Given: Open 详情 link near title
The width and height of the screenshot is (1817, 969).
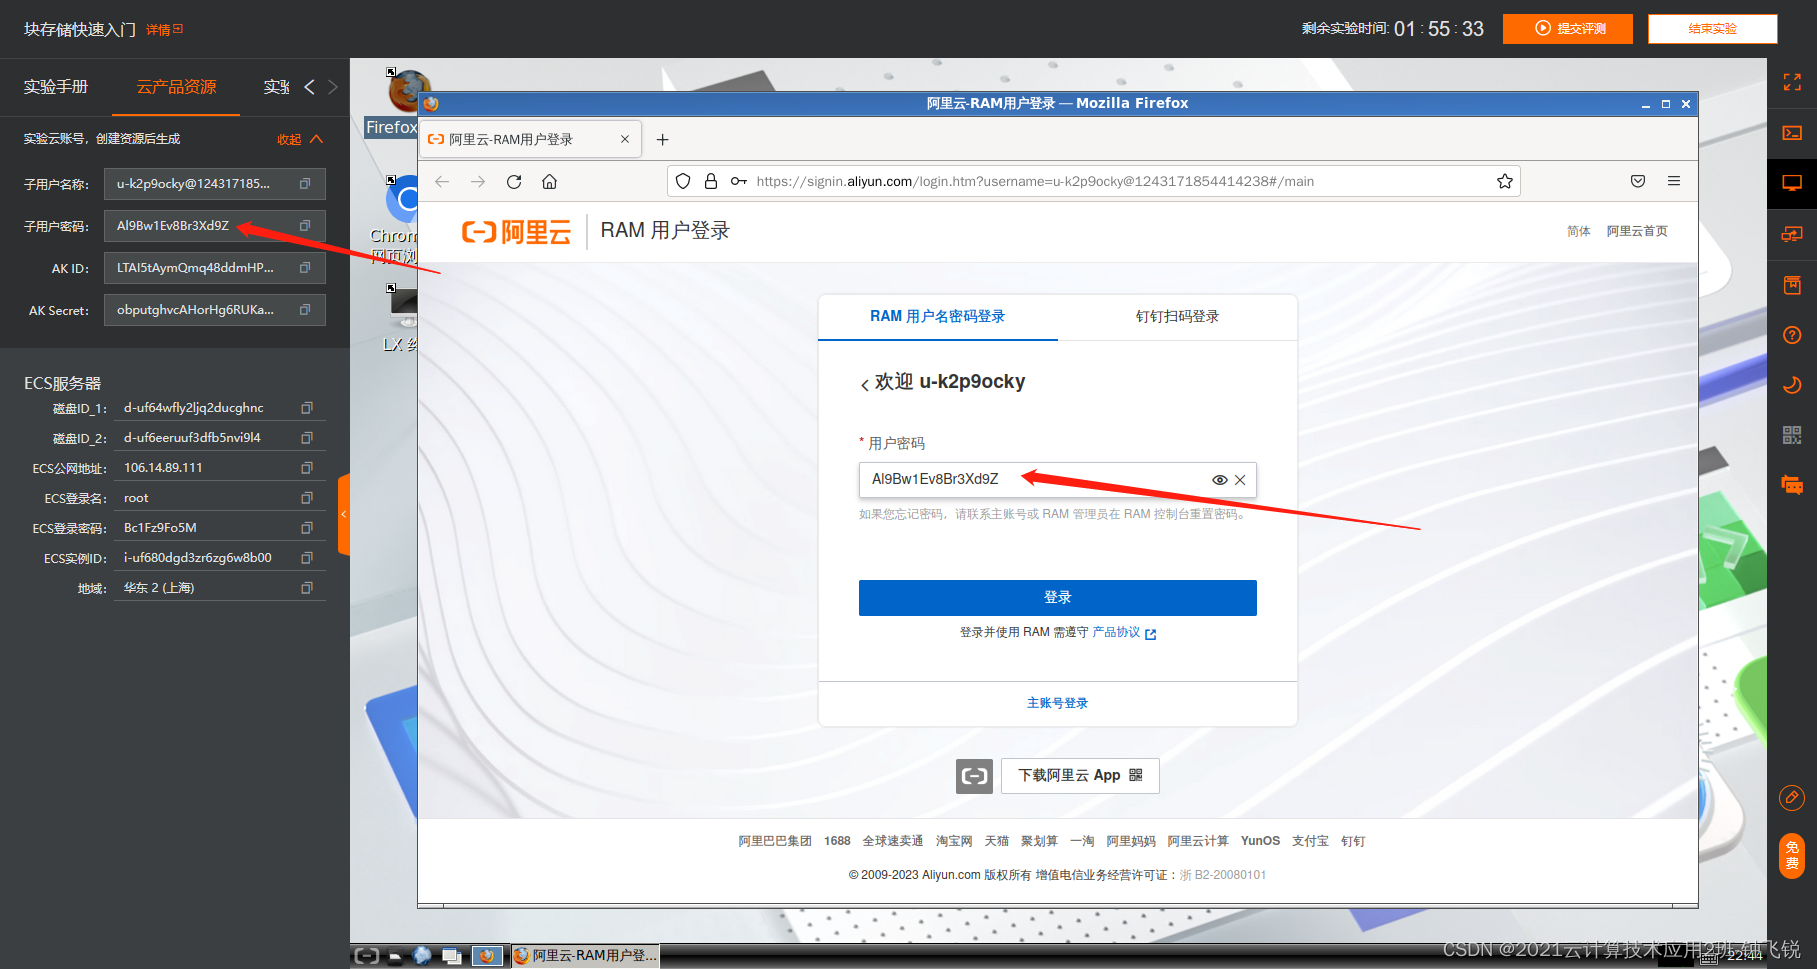Looking at the screenshot, I should click(164, 30).
